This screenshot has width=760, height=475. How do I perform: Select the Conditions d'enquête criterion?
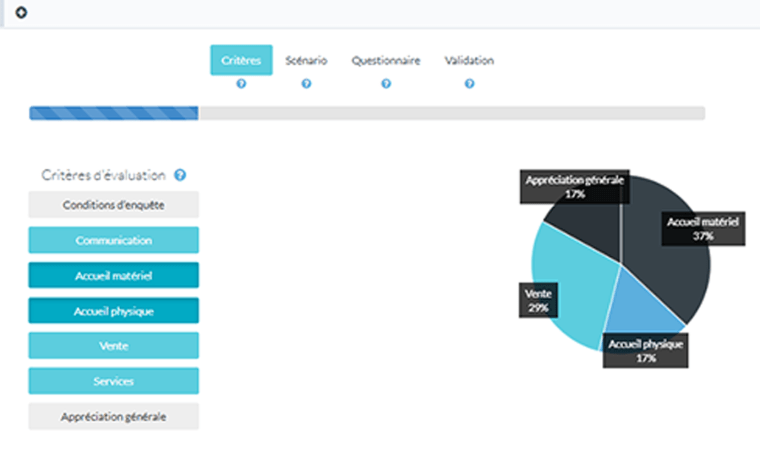(x=113, y=205)
